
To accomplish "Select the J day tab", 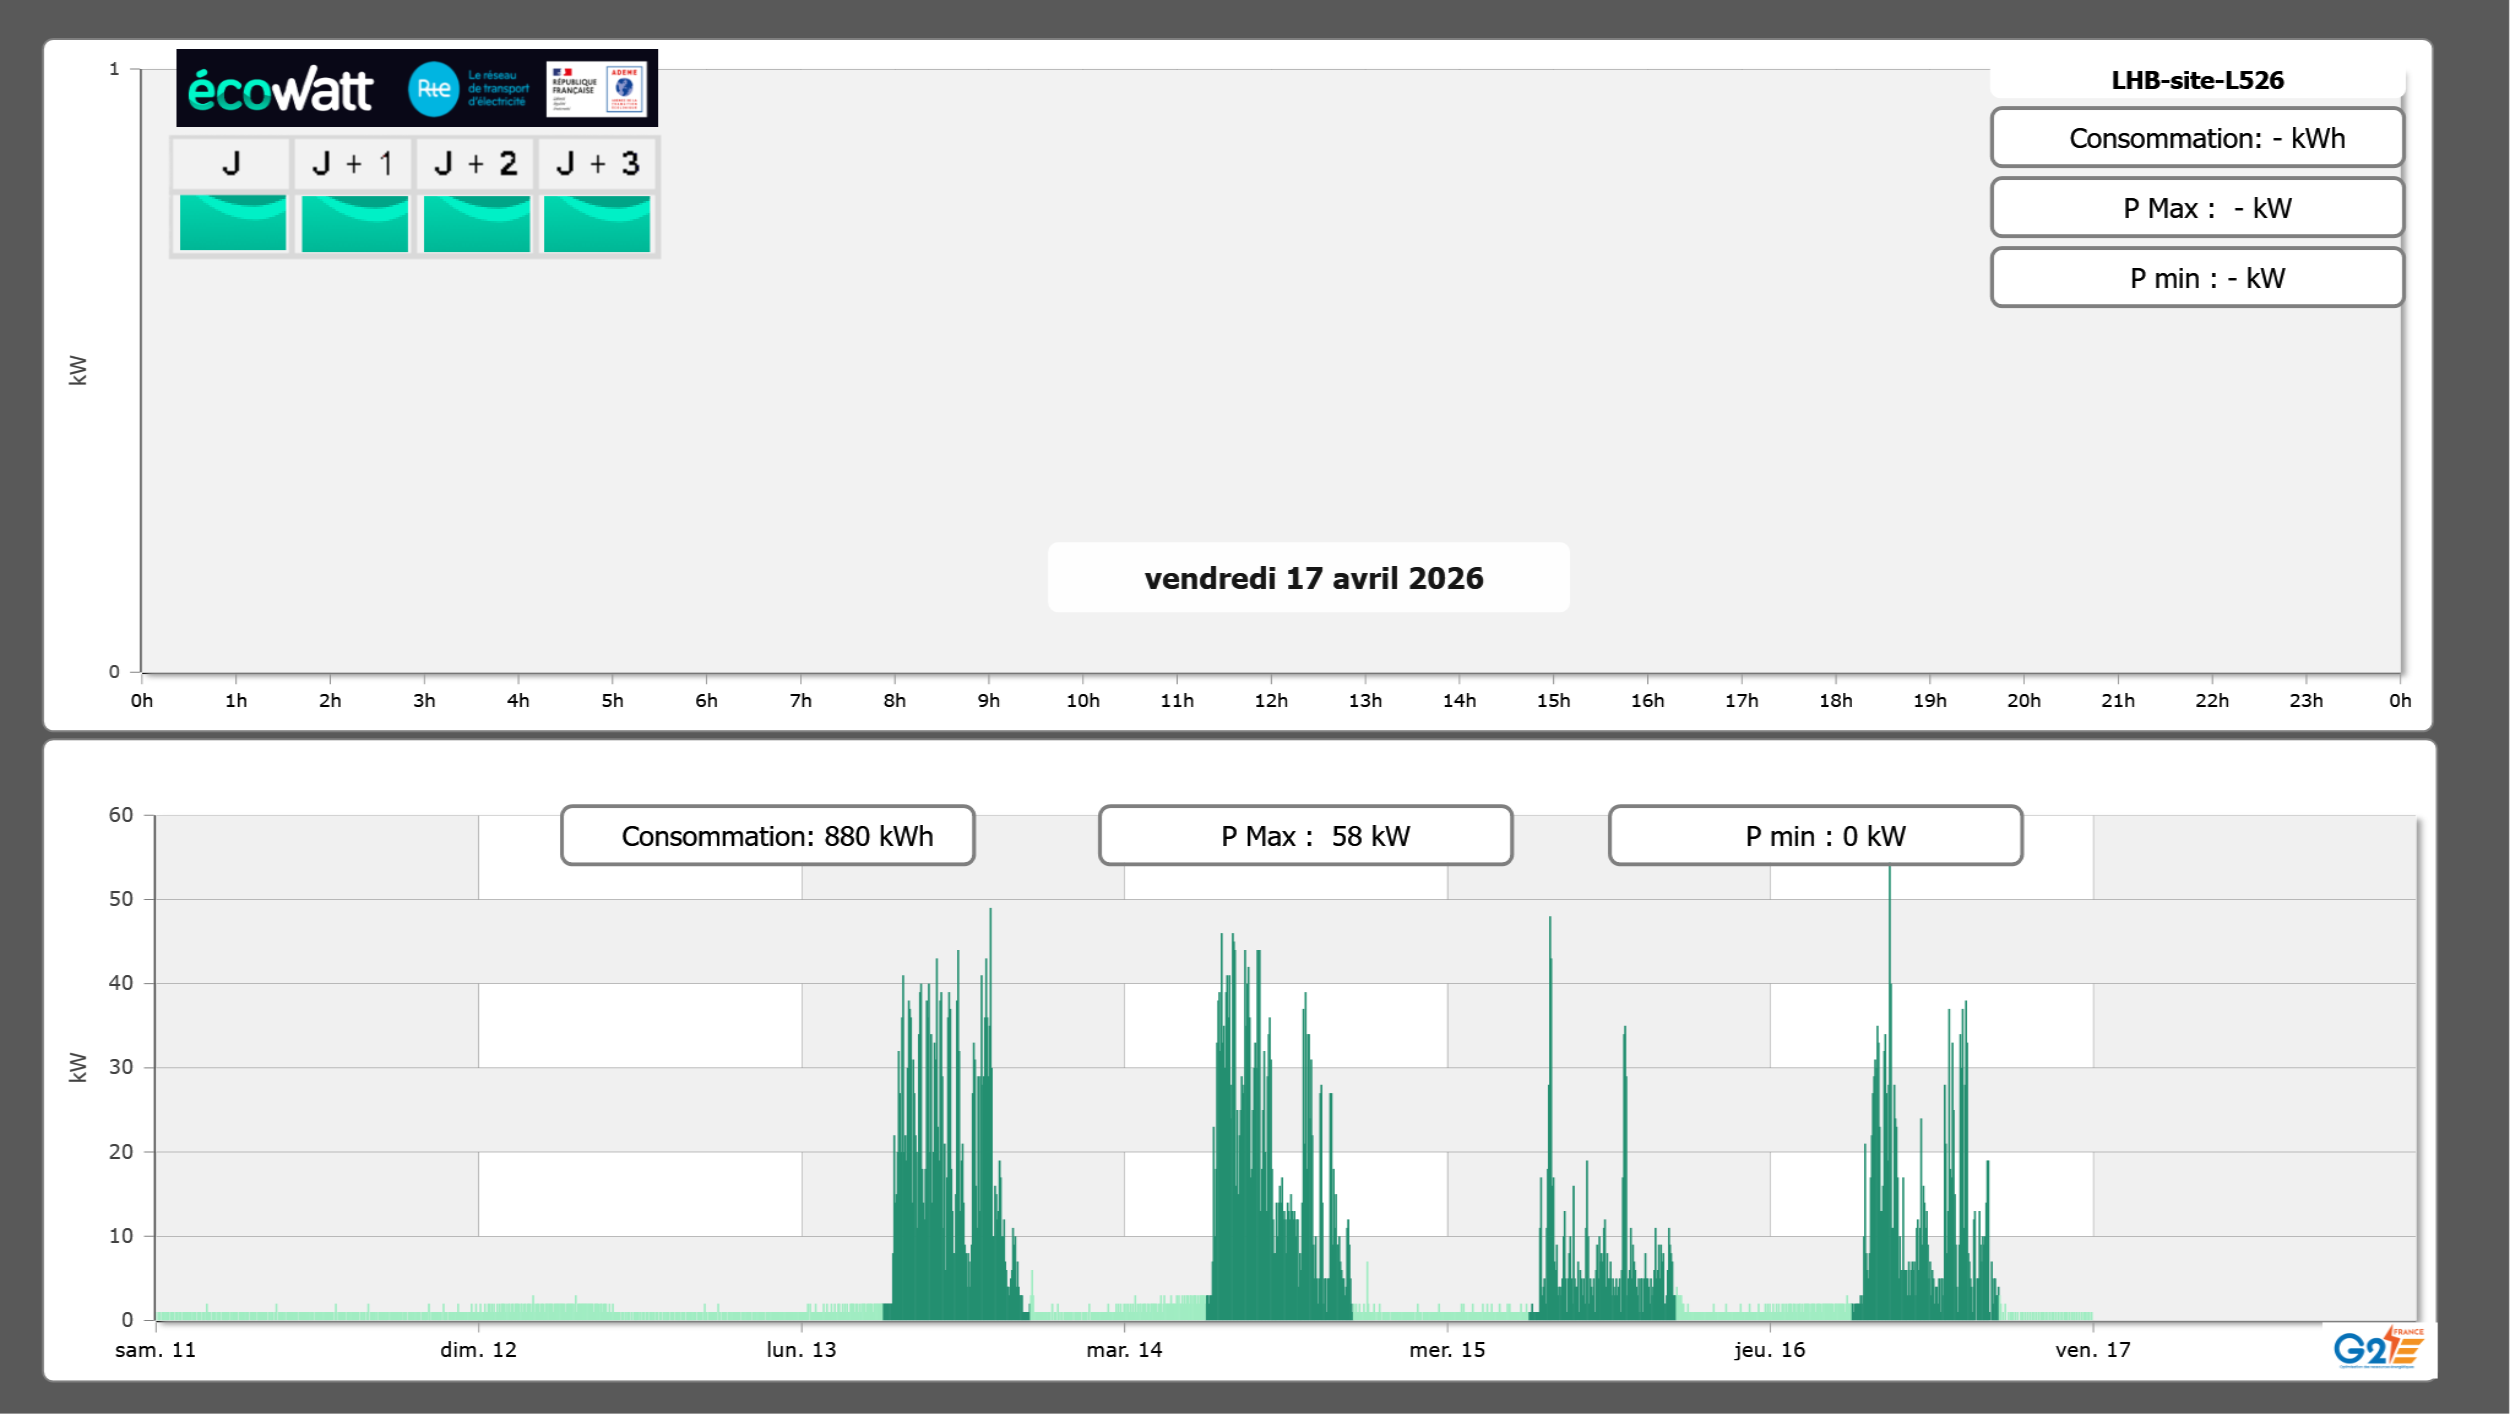I will tap(231, 163).
